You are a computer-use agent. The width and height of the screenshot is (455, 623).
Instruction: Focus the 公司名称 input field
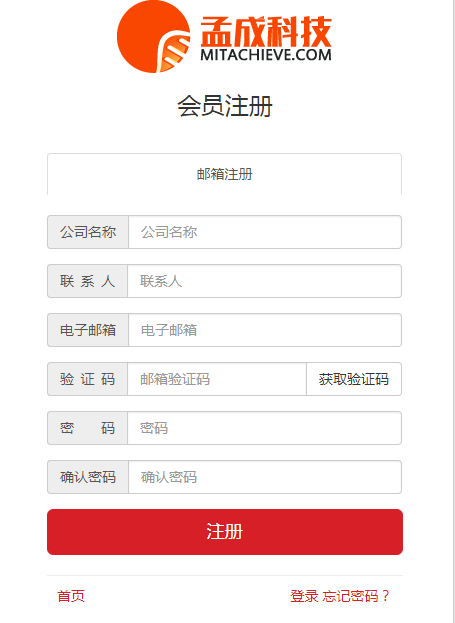pyautogui.click(x=265, y=232)
